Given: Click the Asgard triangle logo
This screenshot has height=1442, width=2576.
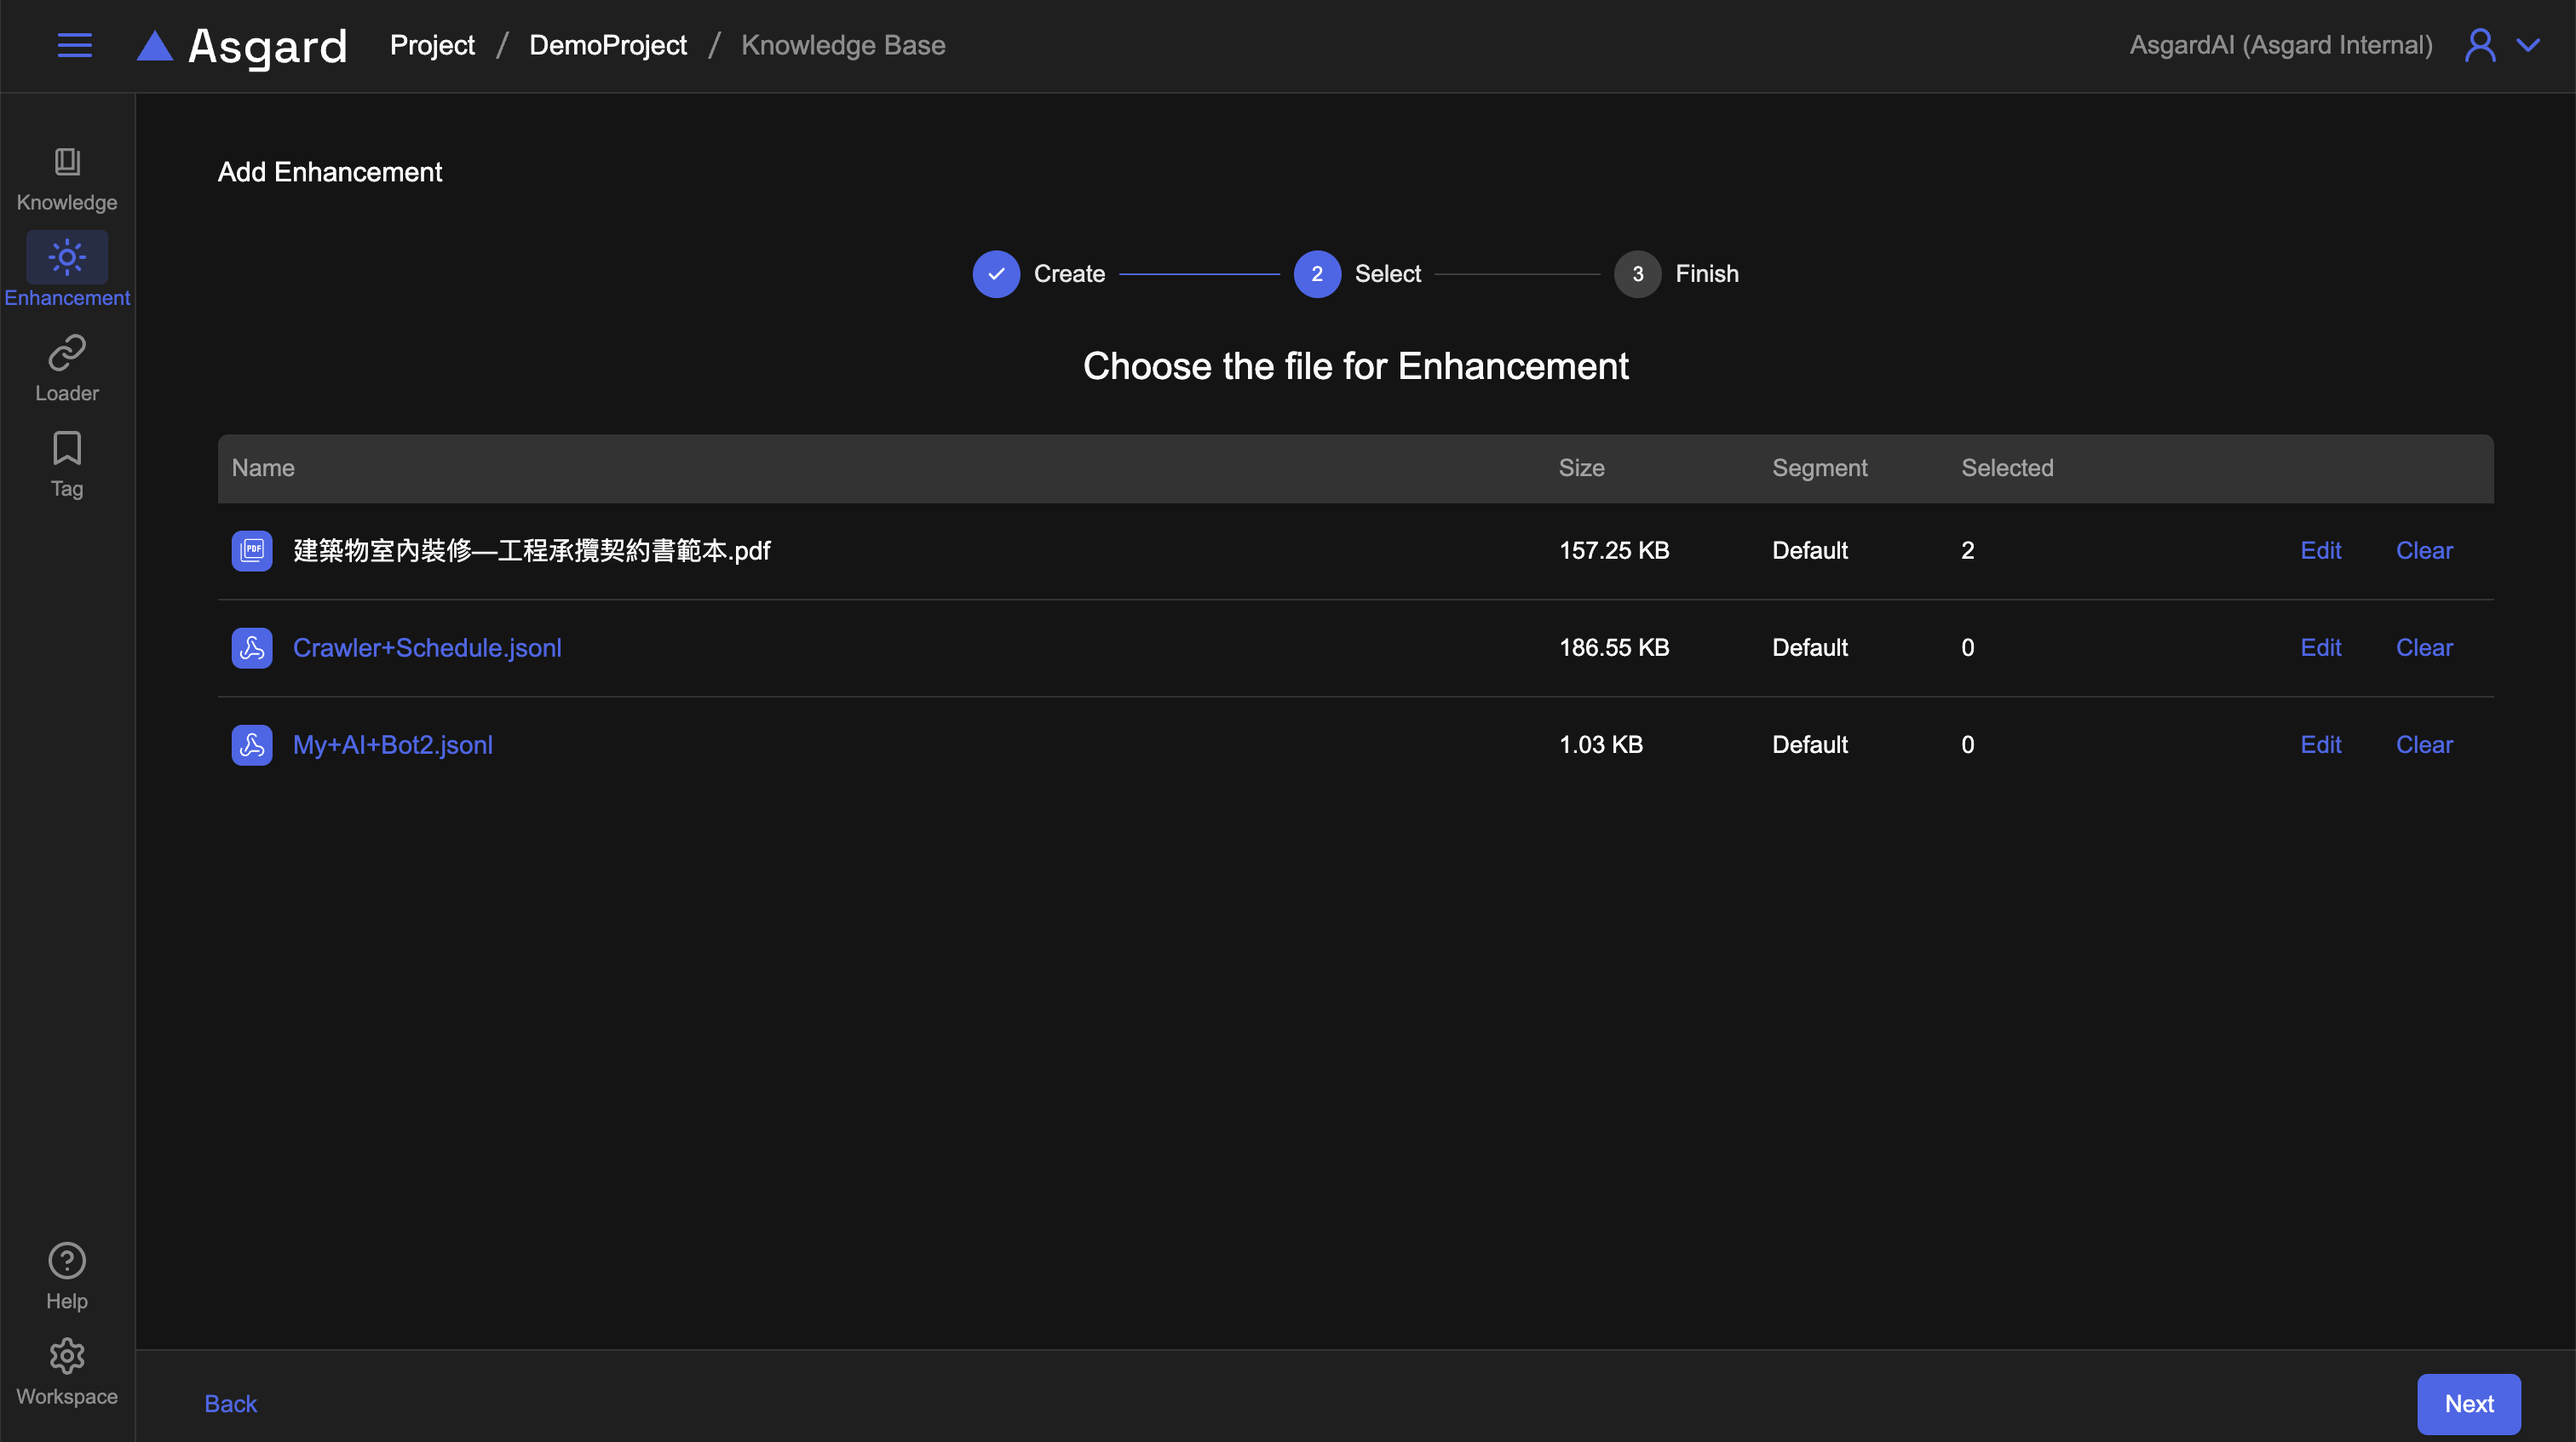Looking at the screenshot, I should pyautogui.click(x=155, y=46).
